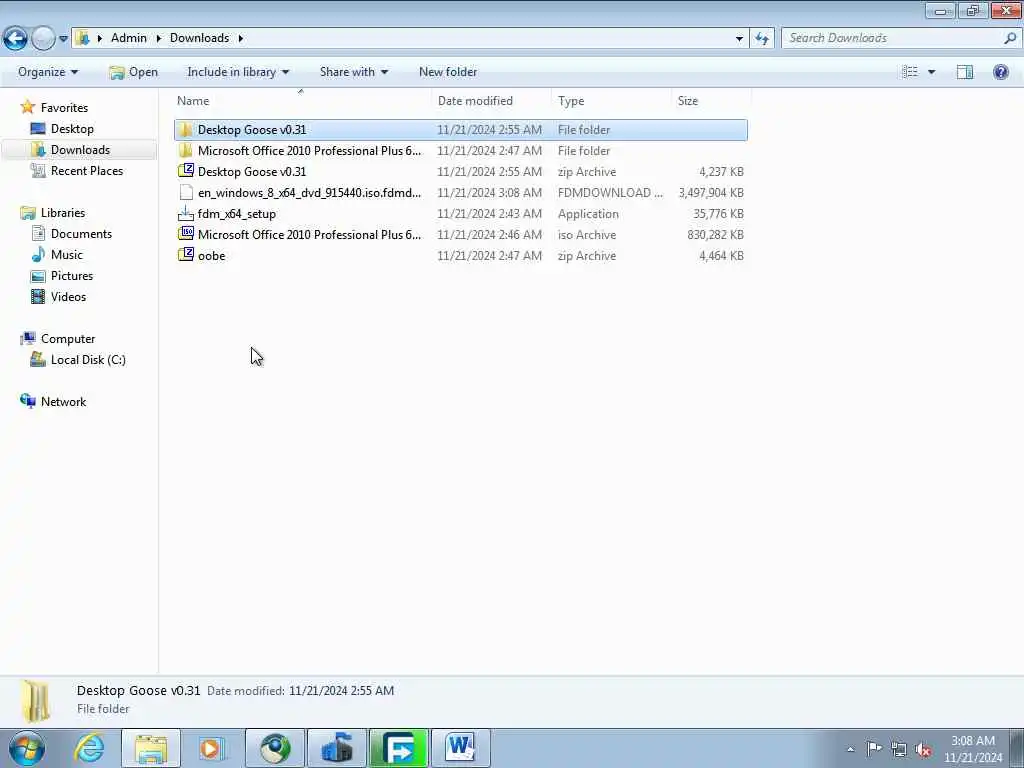
Task: Open the globe browser taskbar icon
Action: pyautogui.click(x=275, y=748)
